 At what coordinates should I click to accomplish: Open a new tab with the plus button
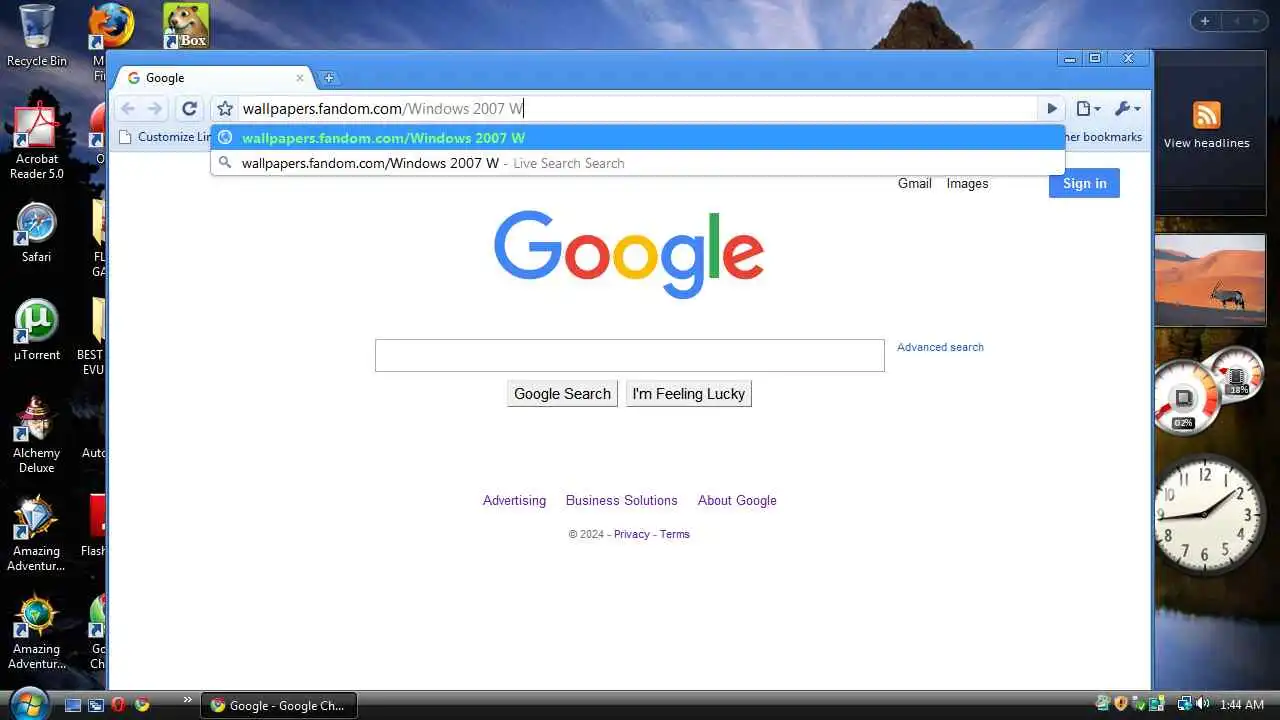click(328, 78)
